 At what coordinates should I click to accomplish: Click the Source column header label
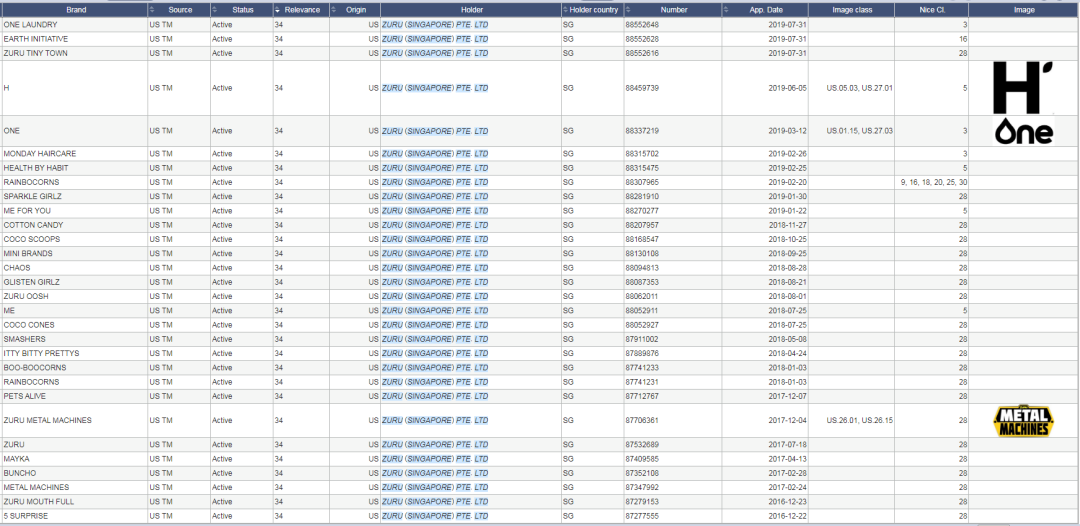pyautogui.click(x=180, y=10)
